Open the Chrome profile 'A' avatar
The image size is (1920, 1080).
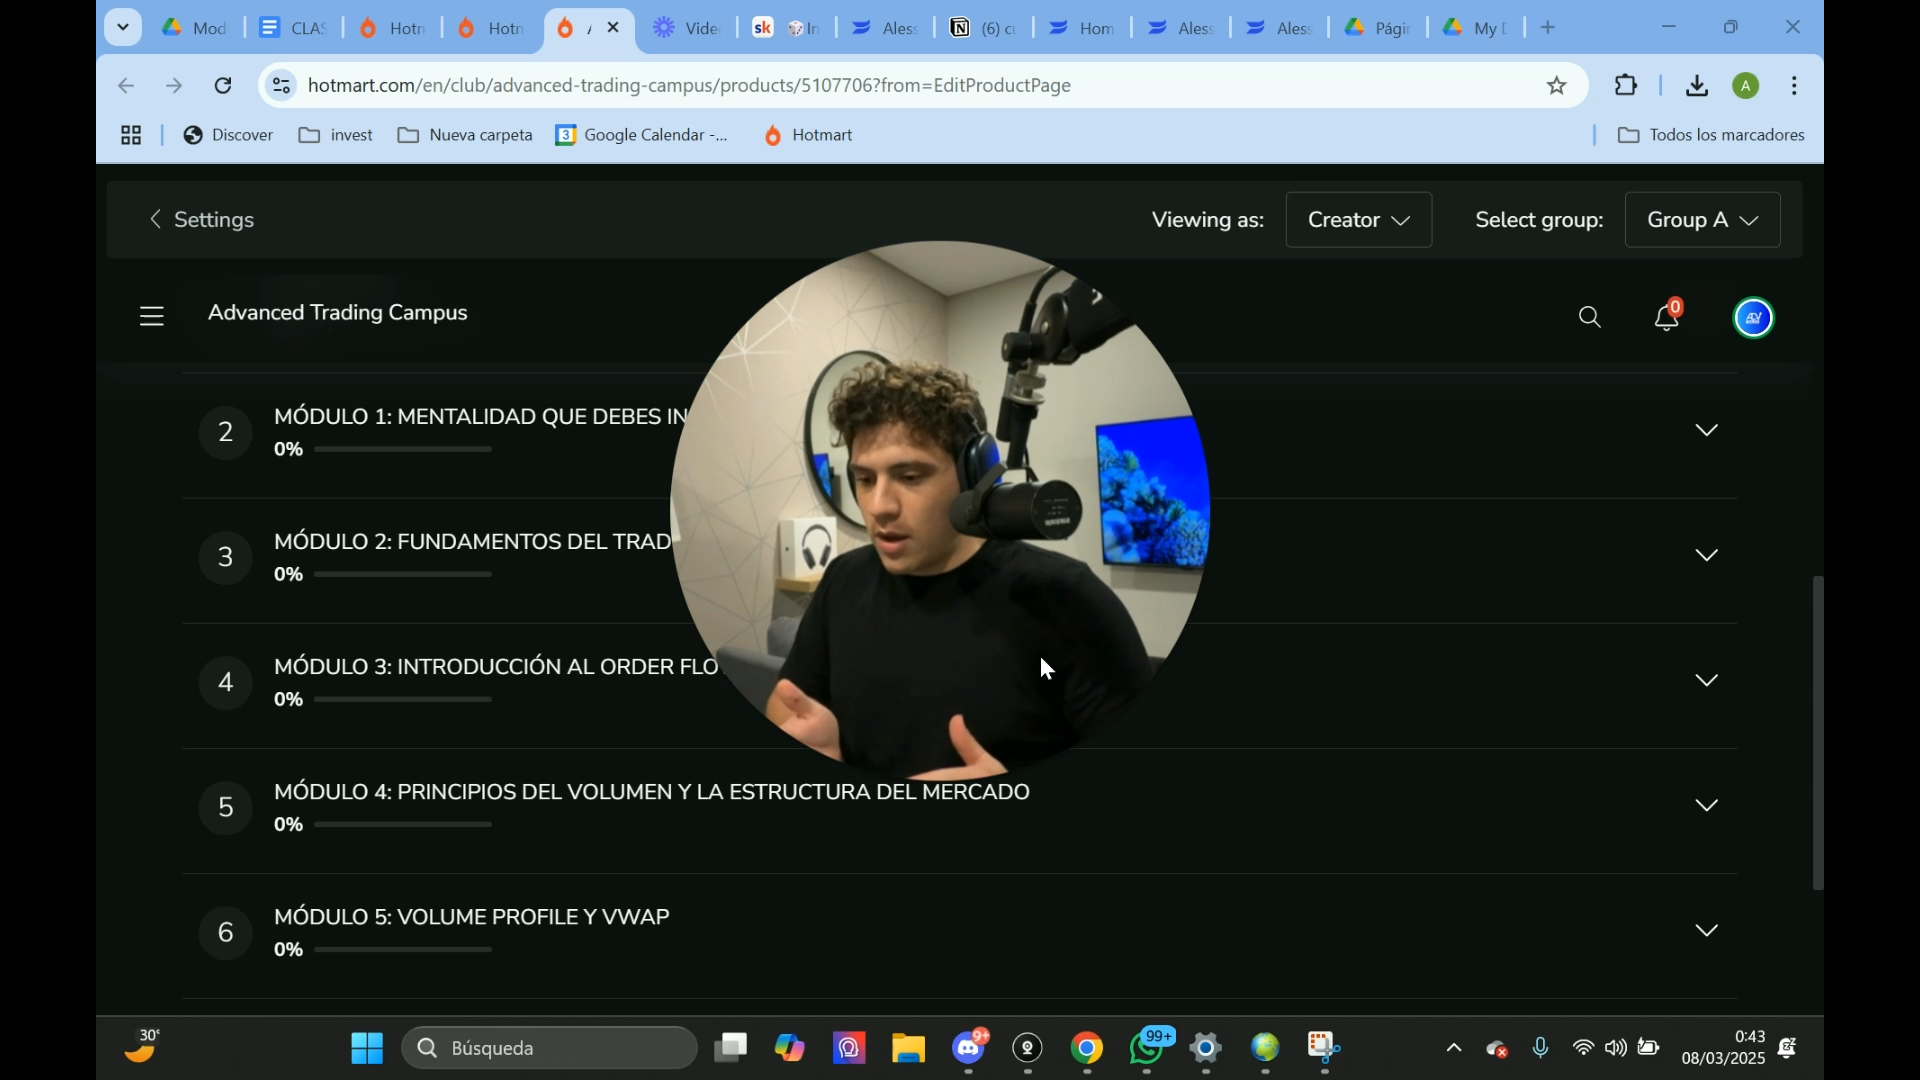point(1746,86)
